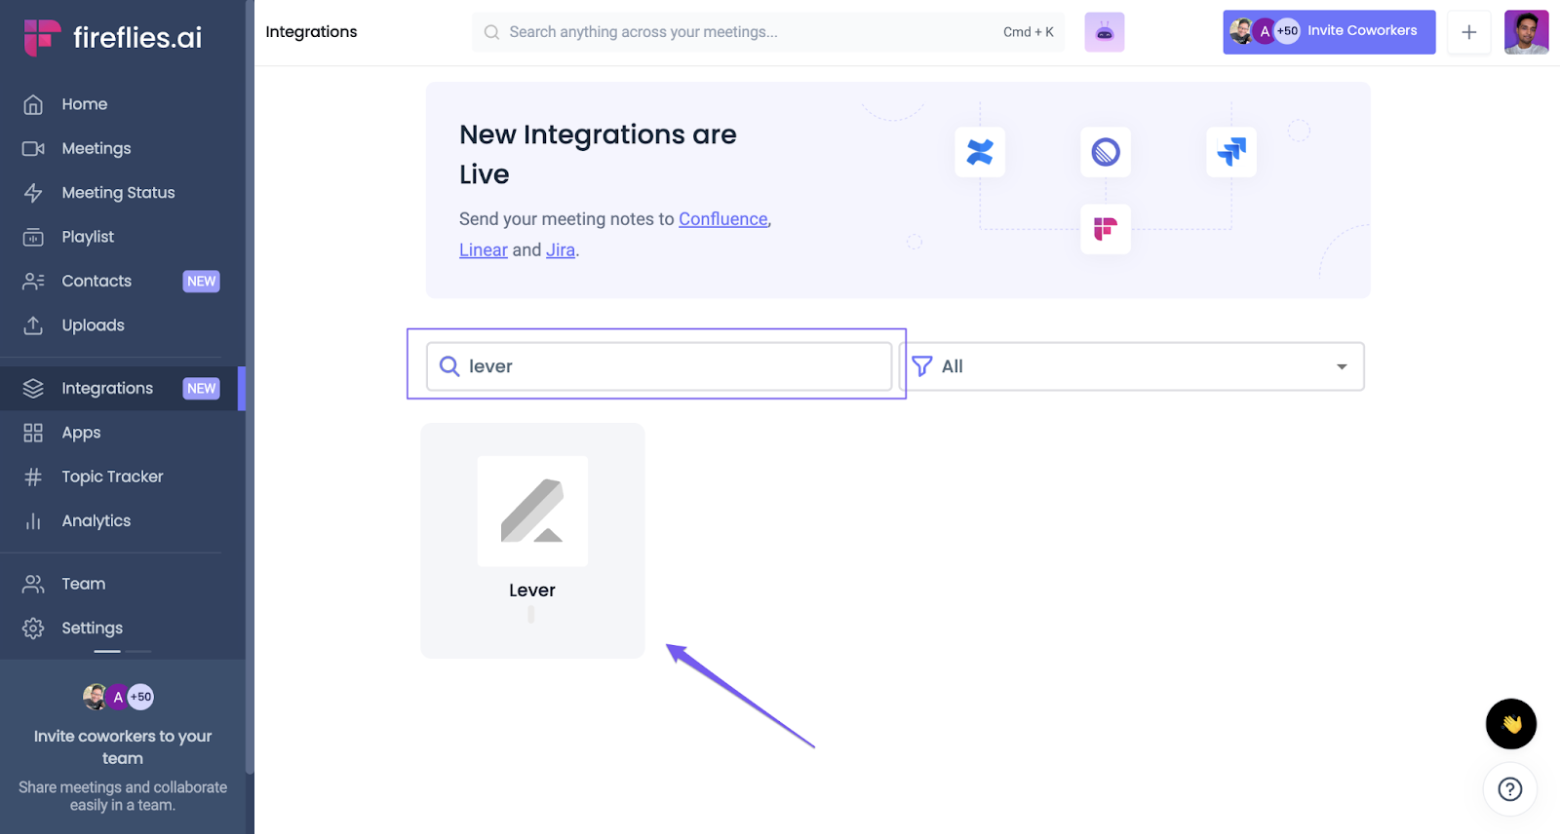Click the integrations search field with lever

659,366
